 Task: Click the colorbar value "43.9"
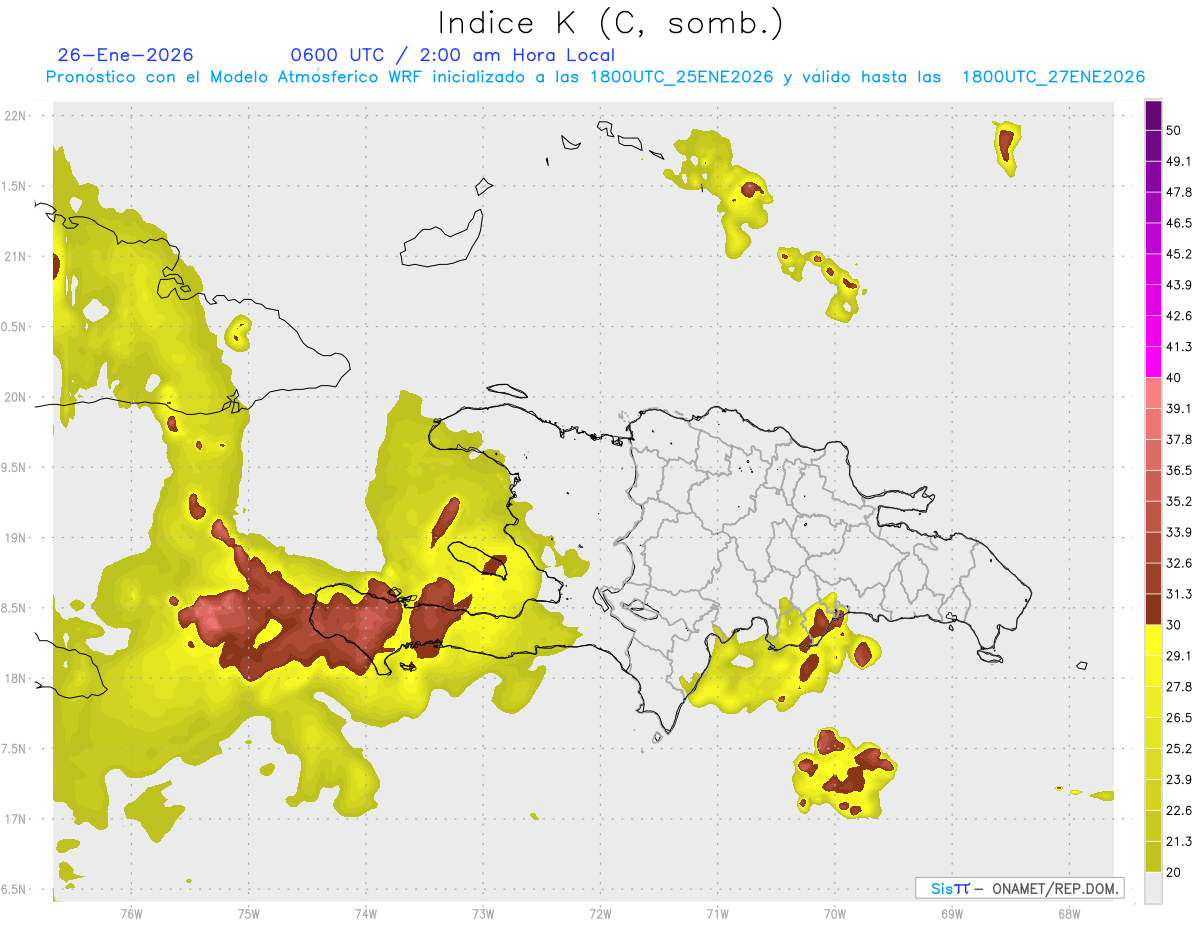1179,285
